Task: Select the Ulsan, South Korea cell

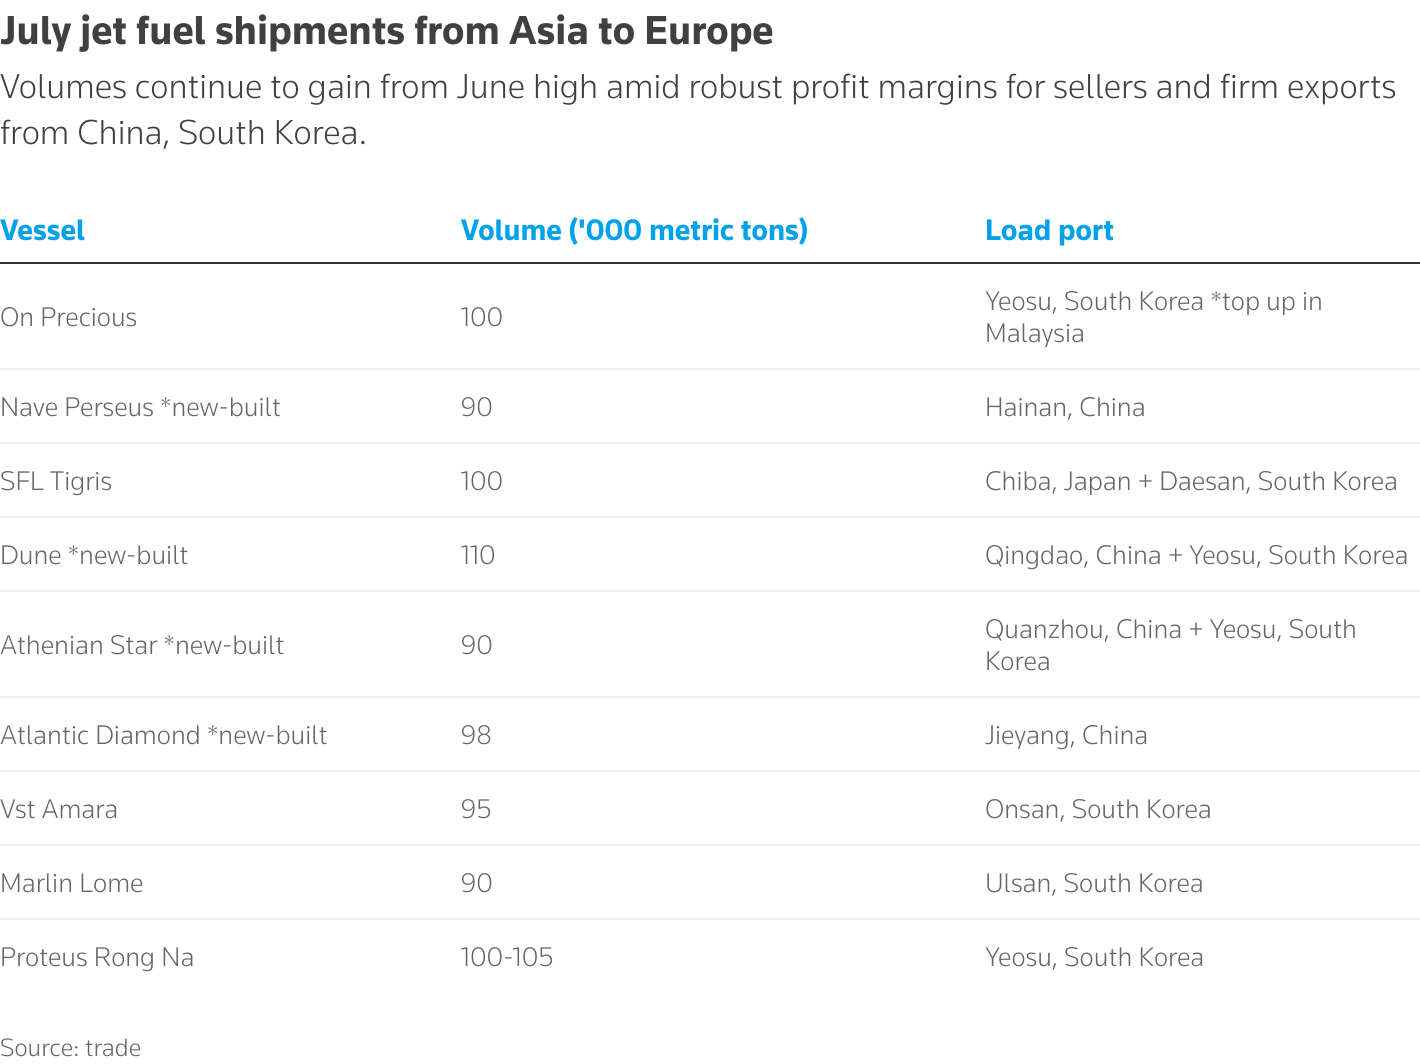Action: pyautogui.click(x=1094, y=884)
